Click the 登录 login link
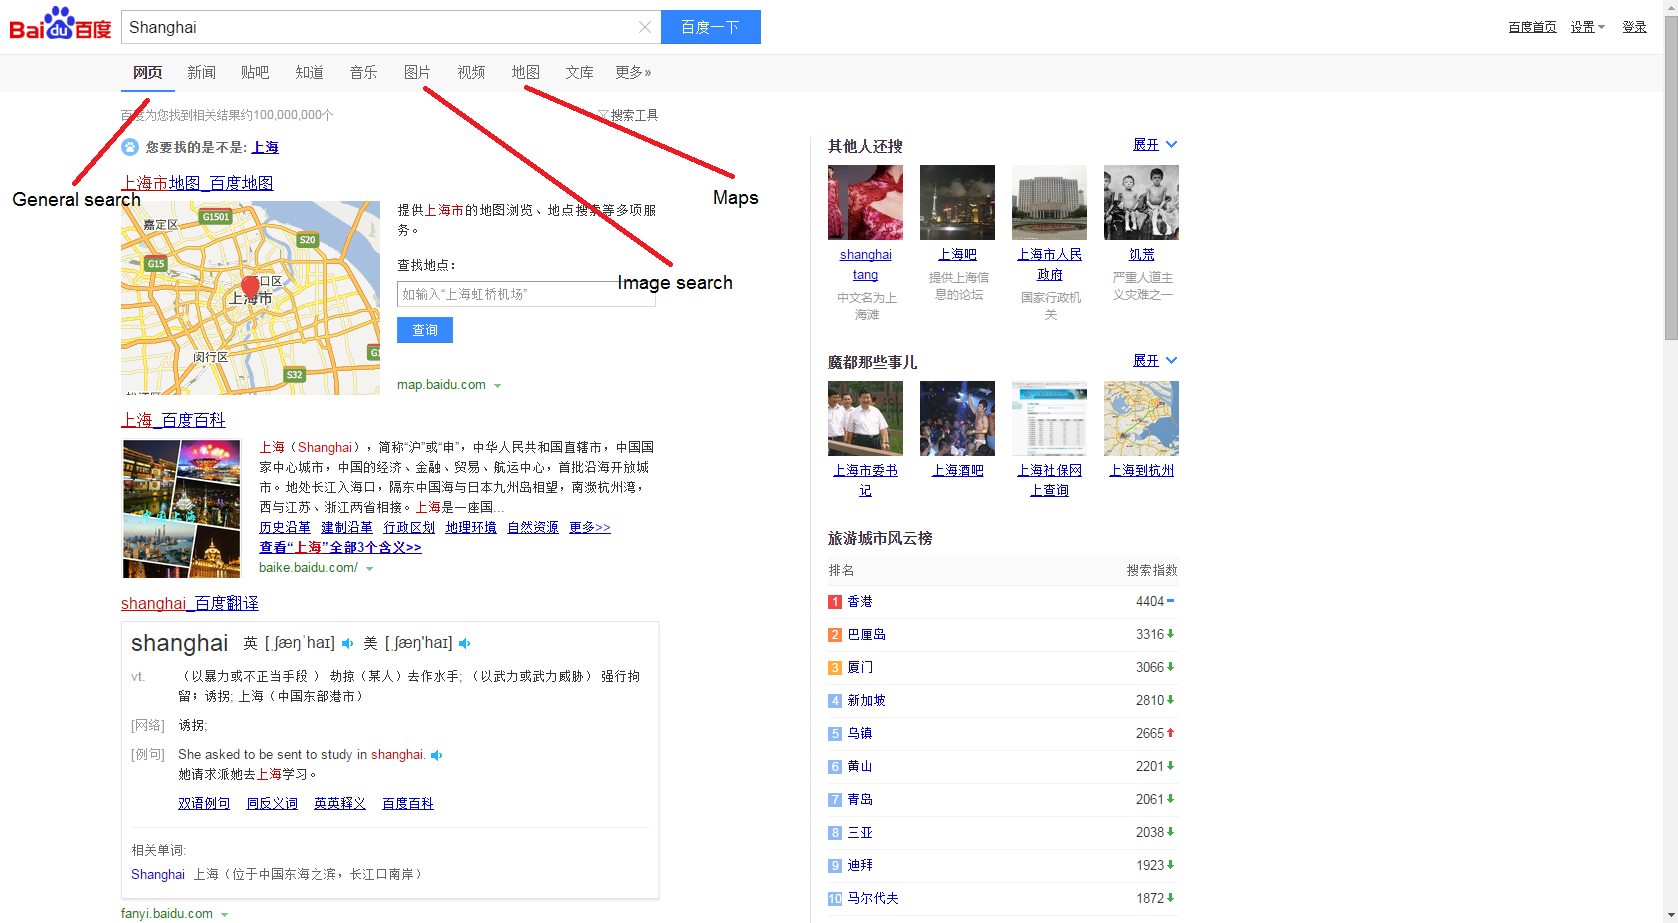 tap(1634, 27)
